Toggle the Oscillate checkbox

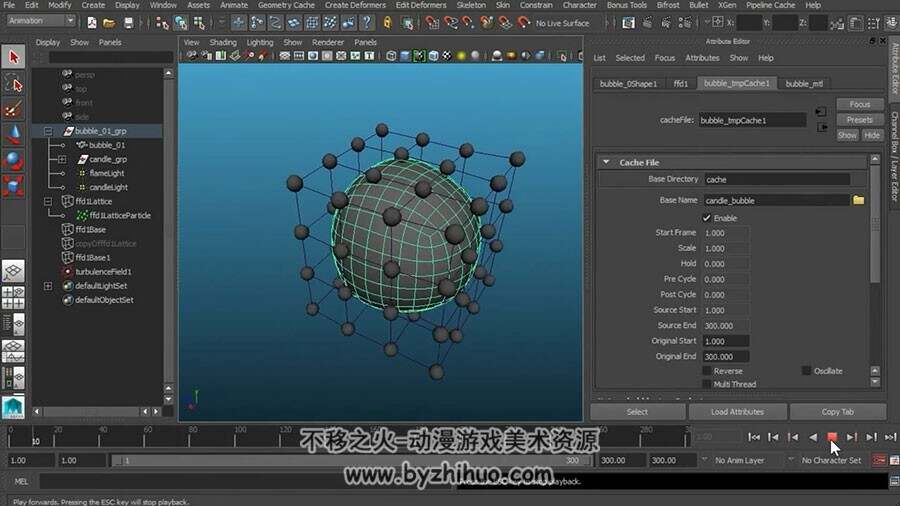click(806, 371)
